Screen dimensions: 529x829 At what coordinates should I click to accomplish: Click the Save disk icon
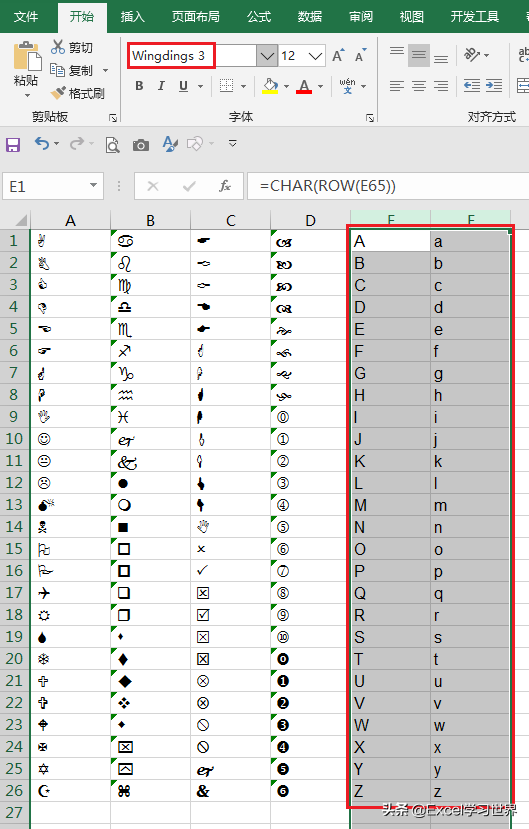point(13,144)
